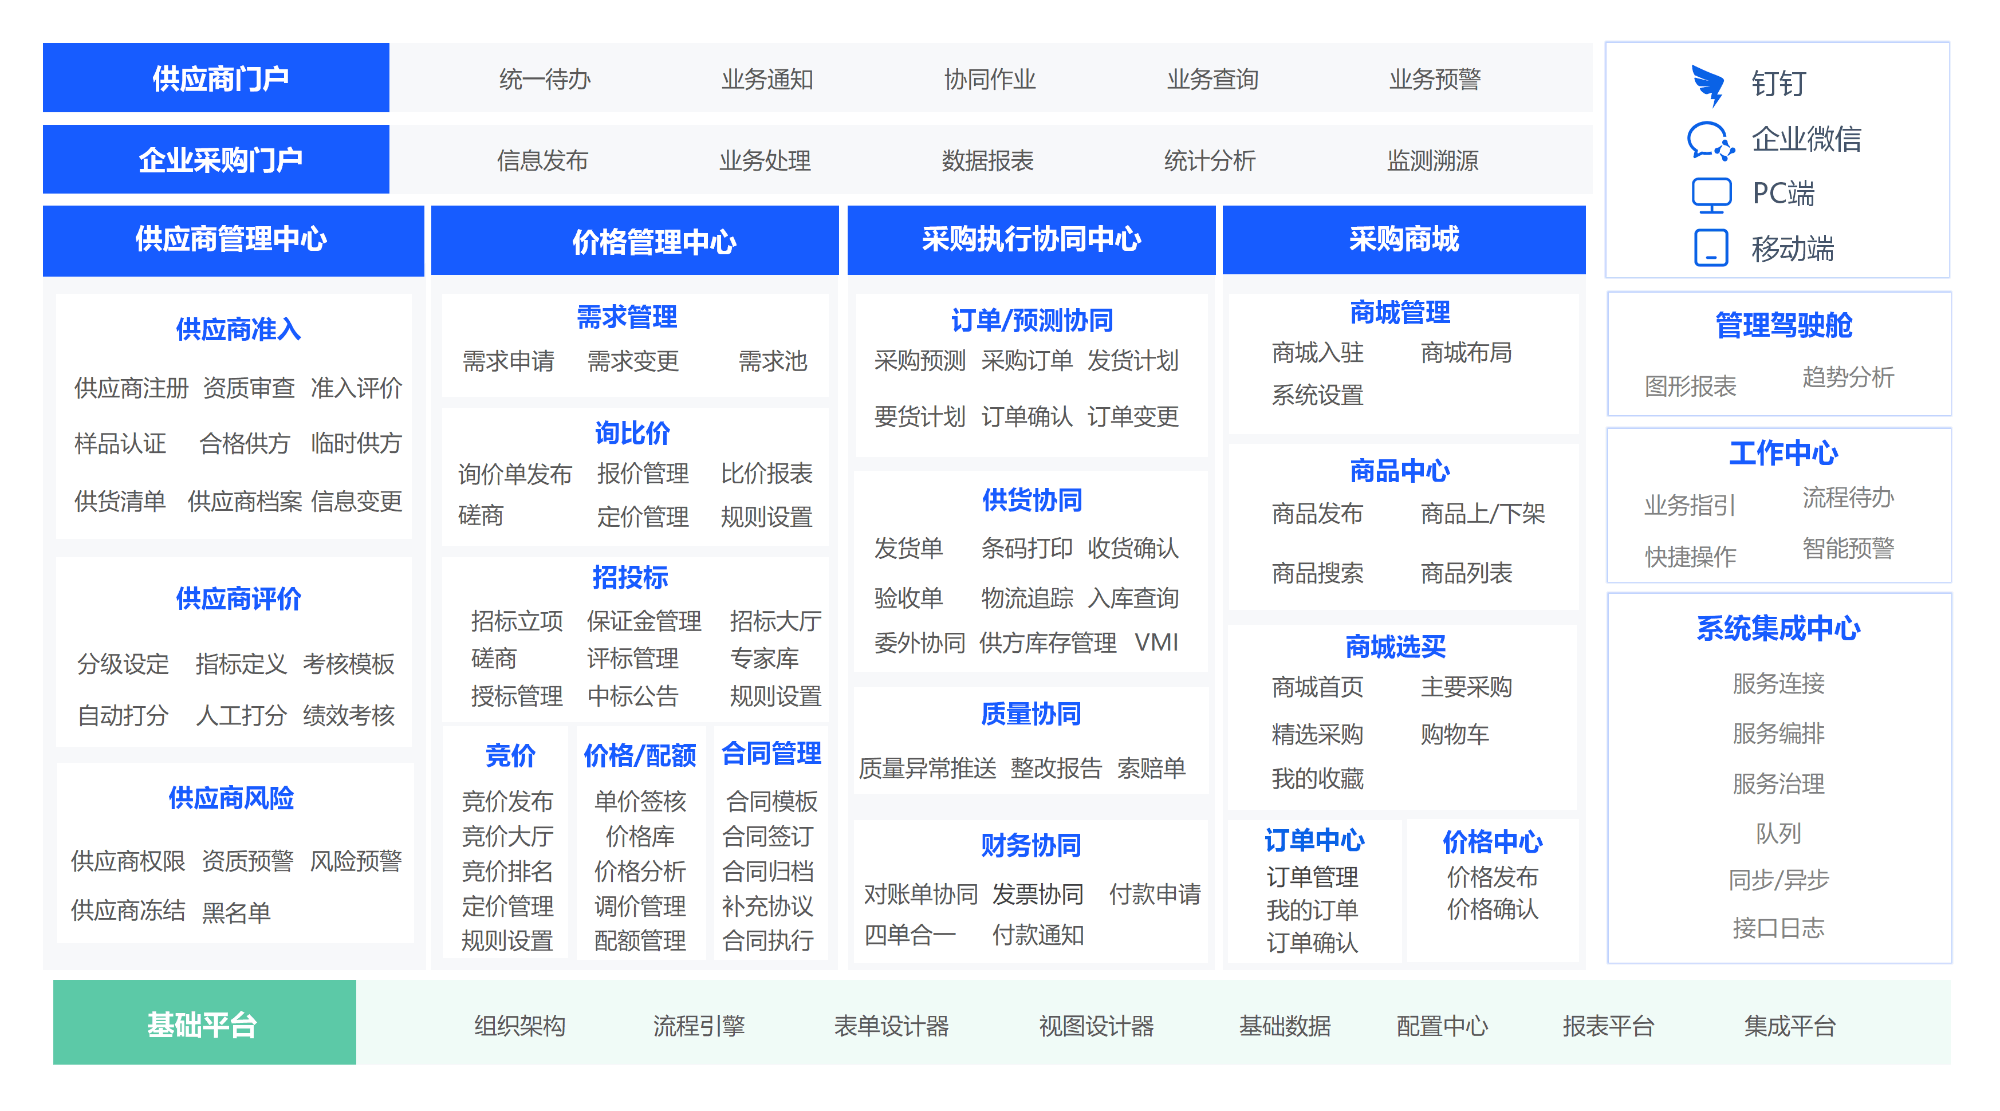Click 智能预警 in 工作中心

(x=1848, y=548)
